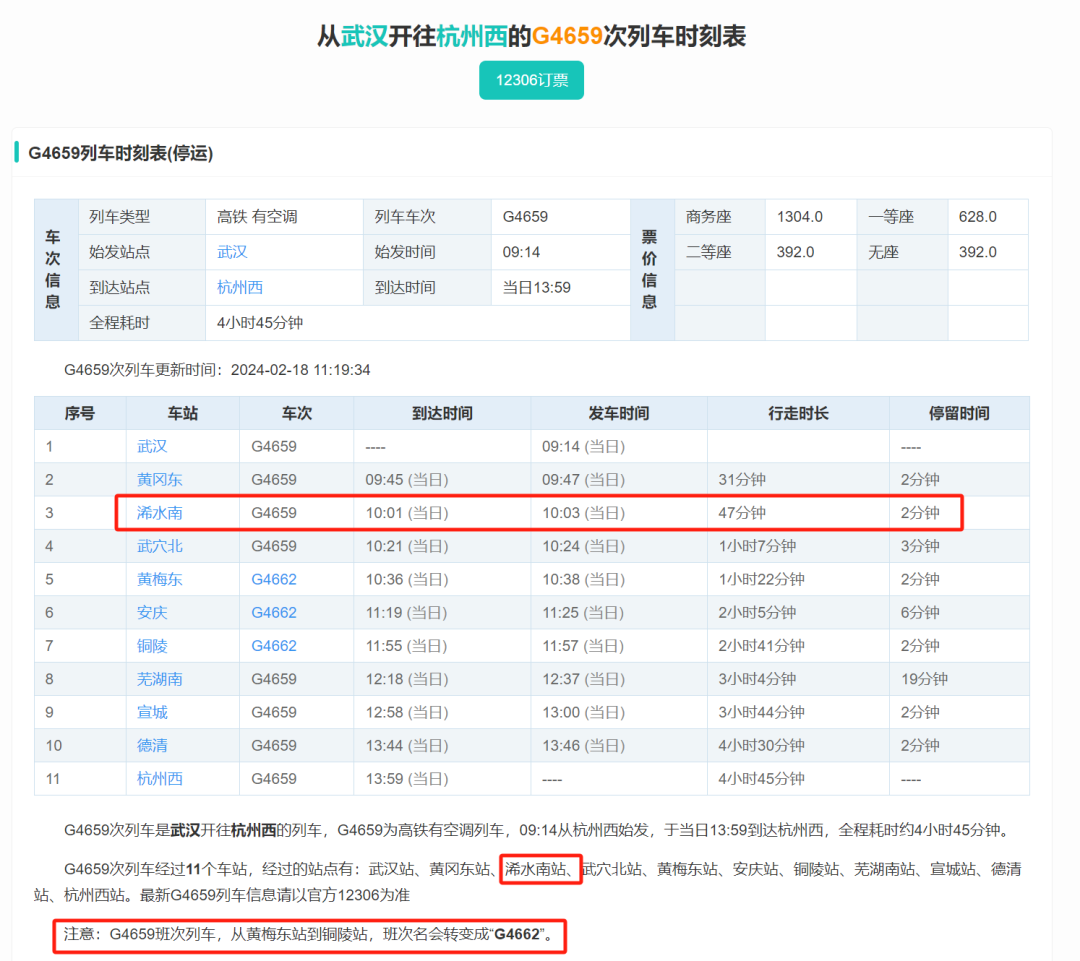Open 宣城 station link

pos(152,712)
